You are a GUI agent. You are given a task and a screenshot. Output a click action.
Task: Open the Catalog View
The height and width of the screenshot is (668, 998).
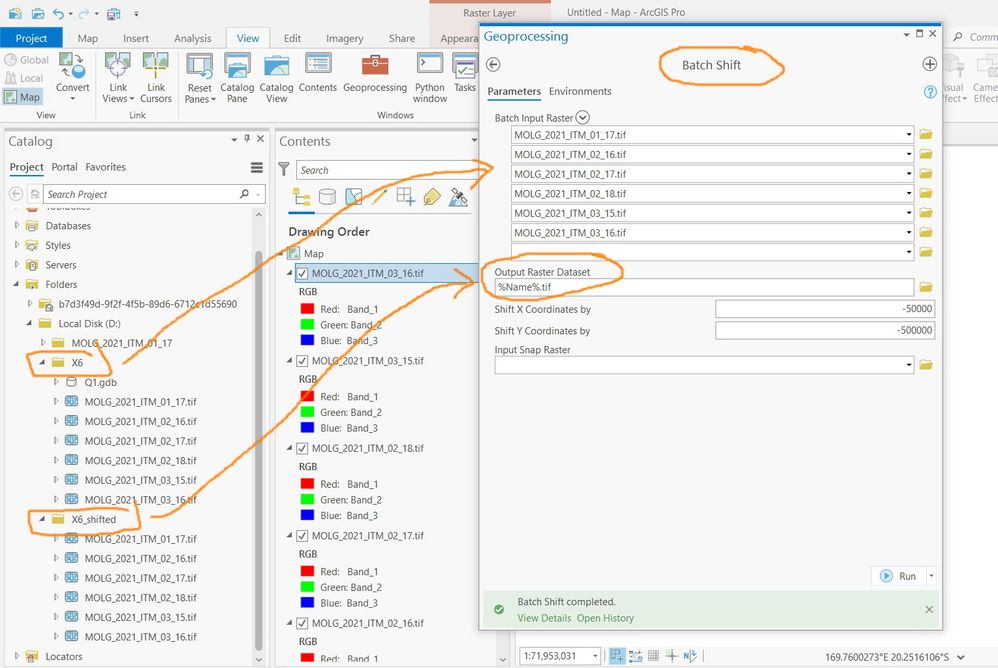[x=276, y=77]
